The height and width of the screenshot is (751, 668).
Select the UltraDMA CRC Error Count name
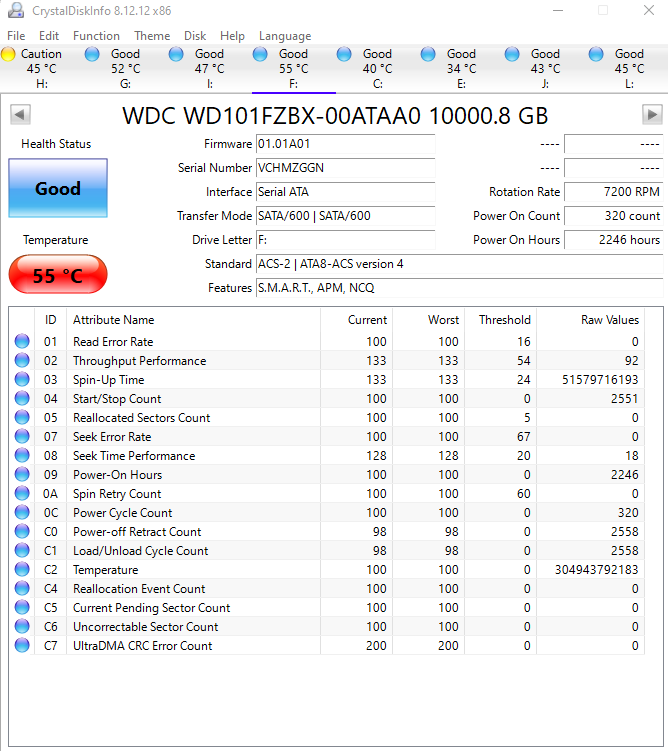(x=142, y=646)
